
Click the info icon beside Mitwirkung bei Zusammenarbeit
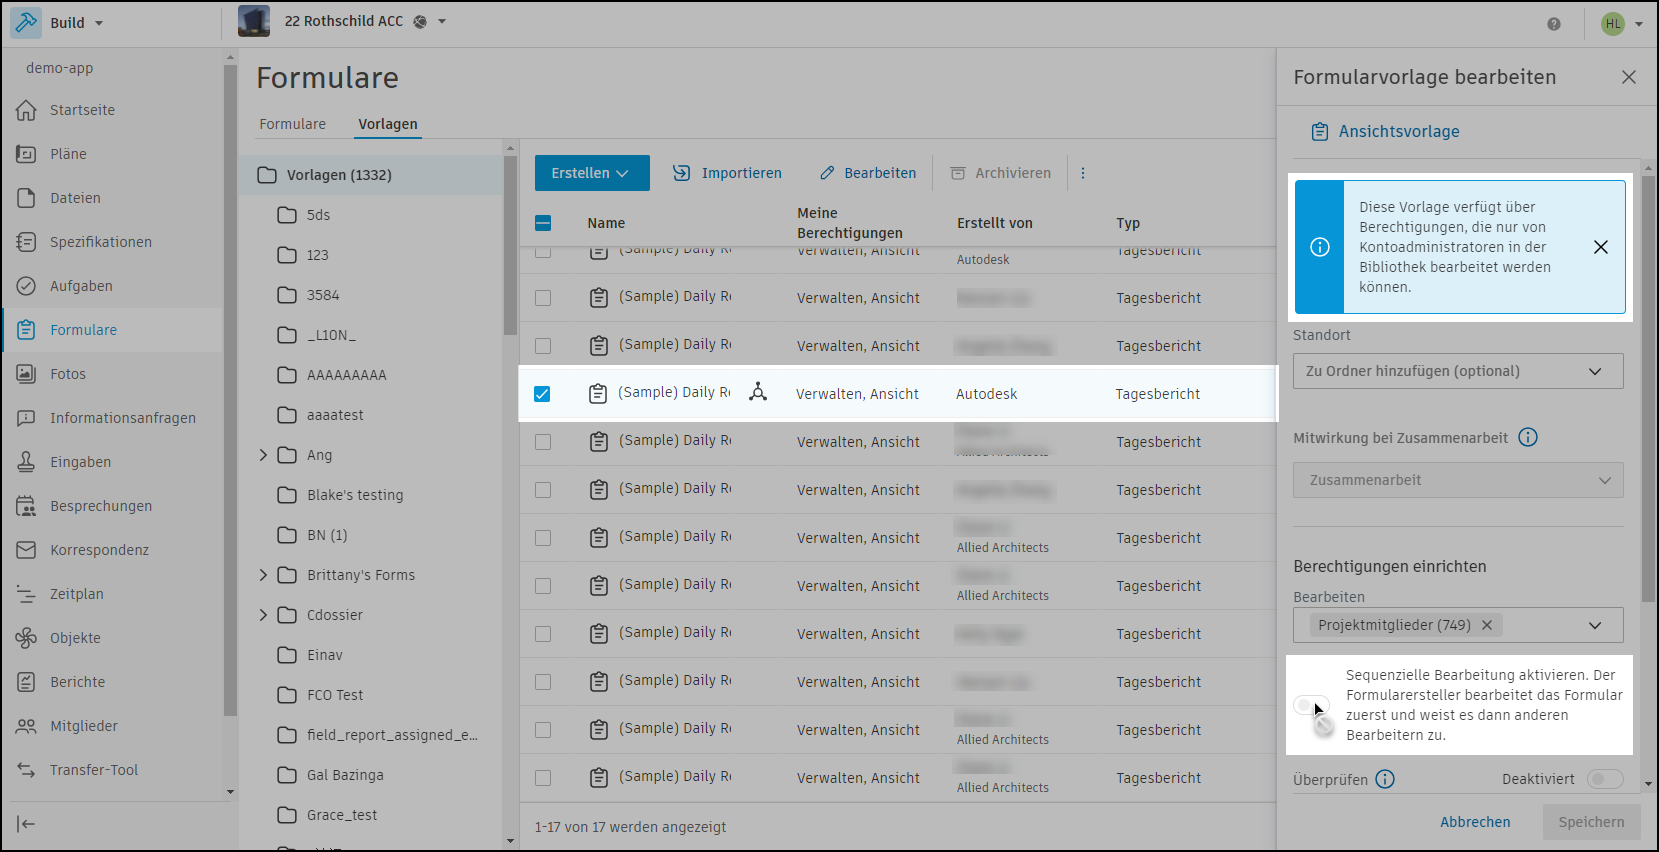pyautogui.click(x=1528, y=437)
